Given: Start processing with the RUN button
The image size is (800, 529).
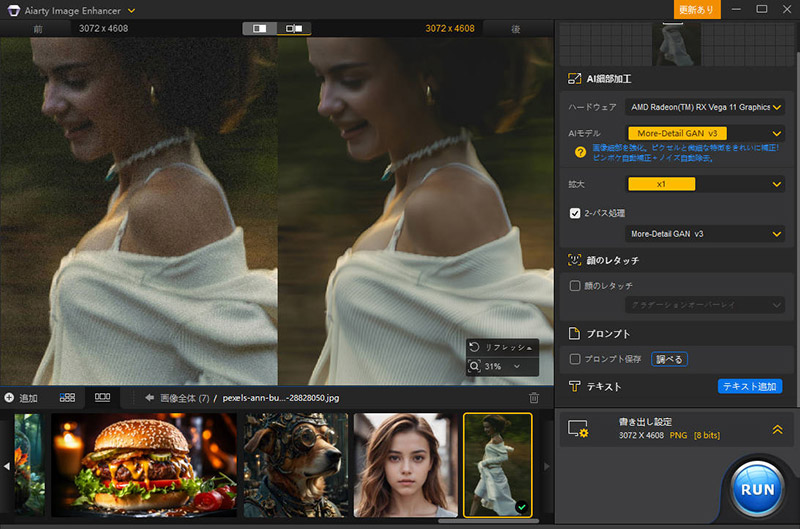Looking at the screenshot, I should click(757, 490).
